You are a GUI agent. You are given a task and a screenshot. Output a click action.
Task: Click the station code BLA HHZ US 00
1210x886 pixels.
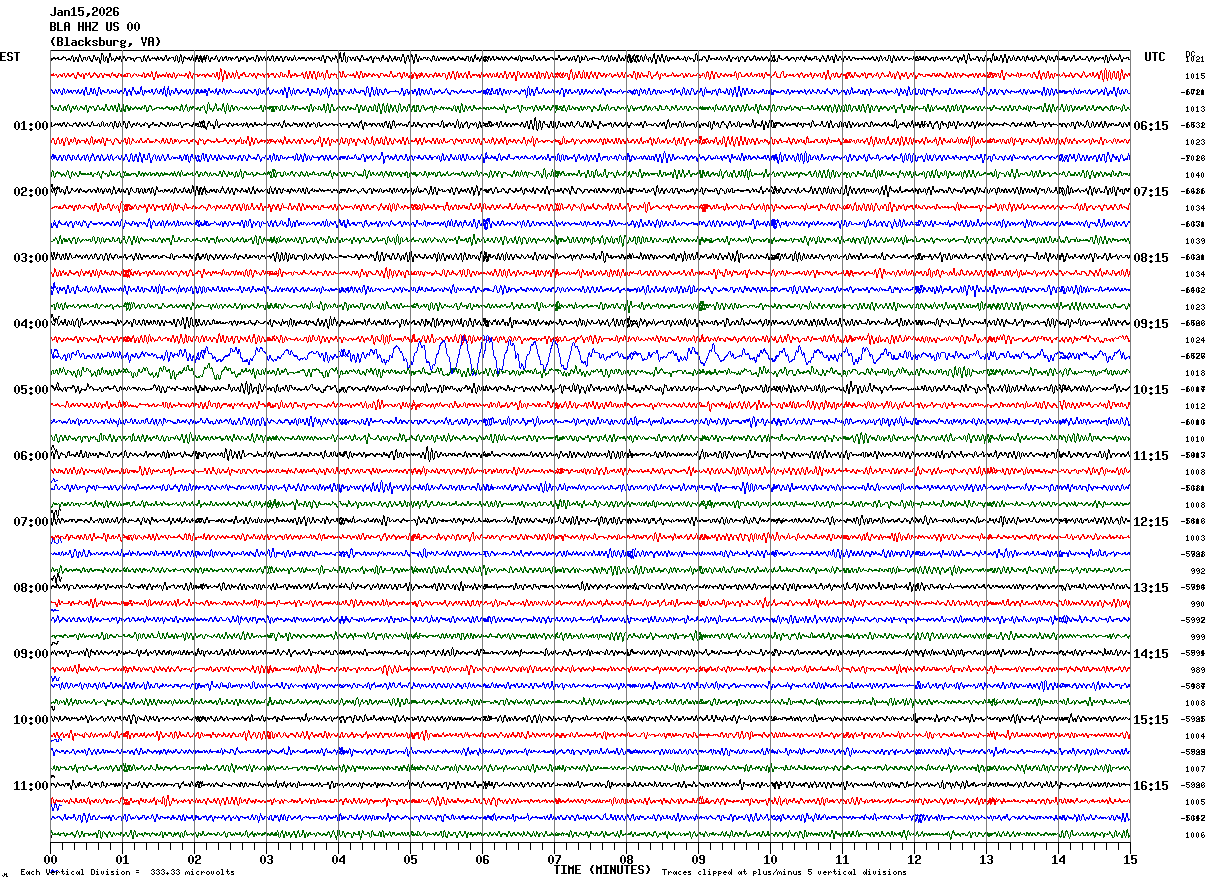point(95,27)
